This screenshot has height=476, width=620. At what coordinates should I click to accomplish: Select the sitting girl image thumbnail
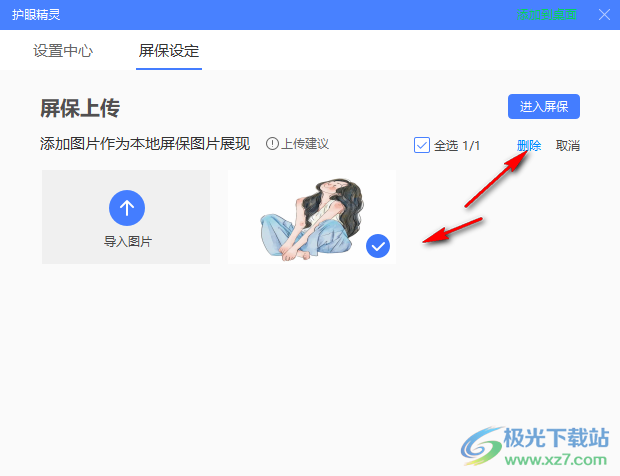point(312,217)
